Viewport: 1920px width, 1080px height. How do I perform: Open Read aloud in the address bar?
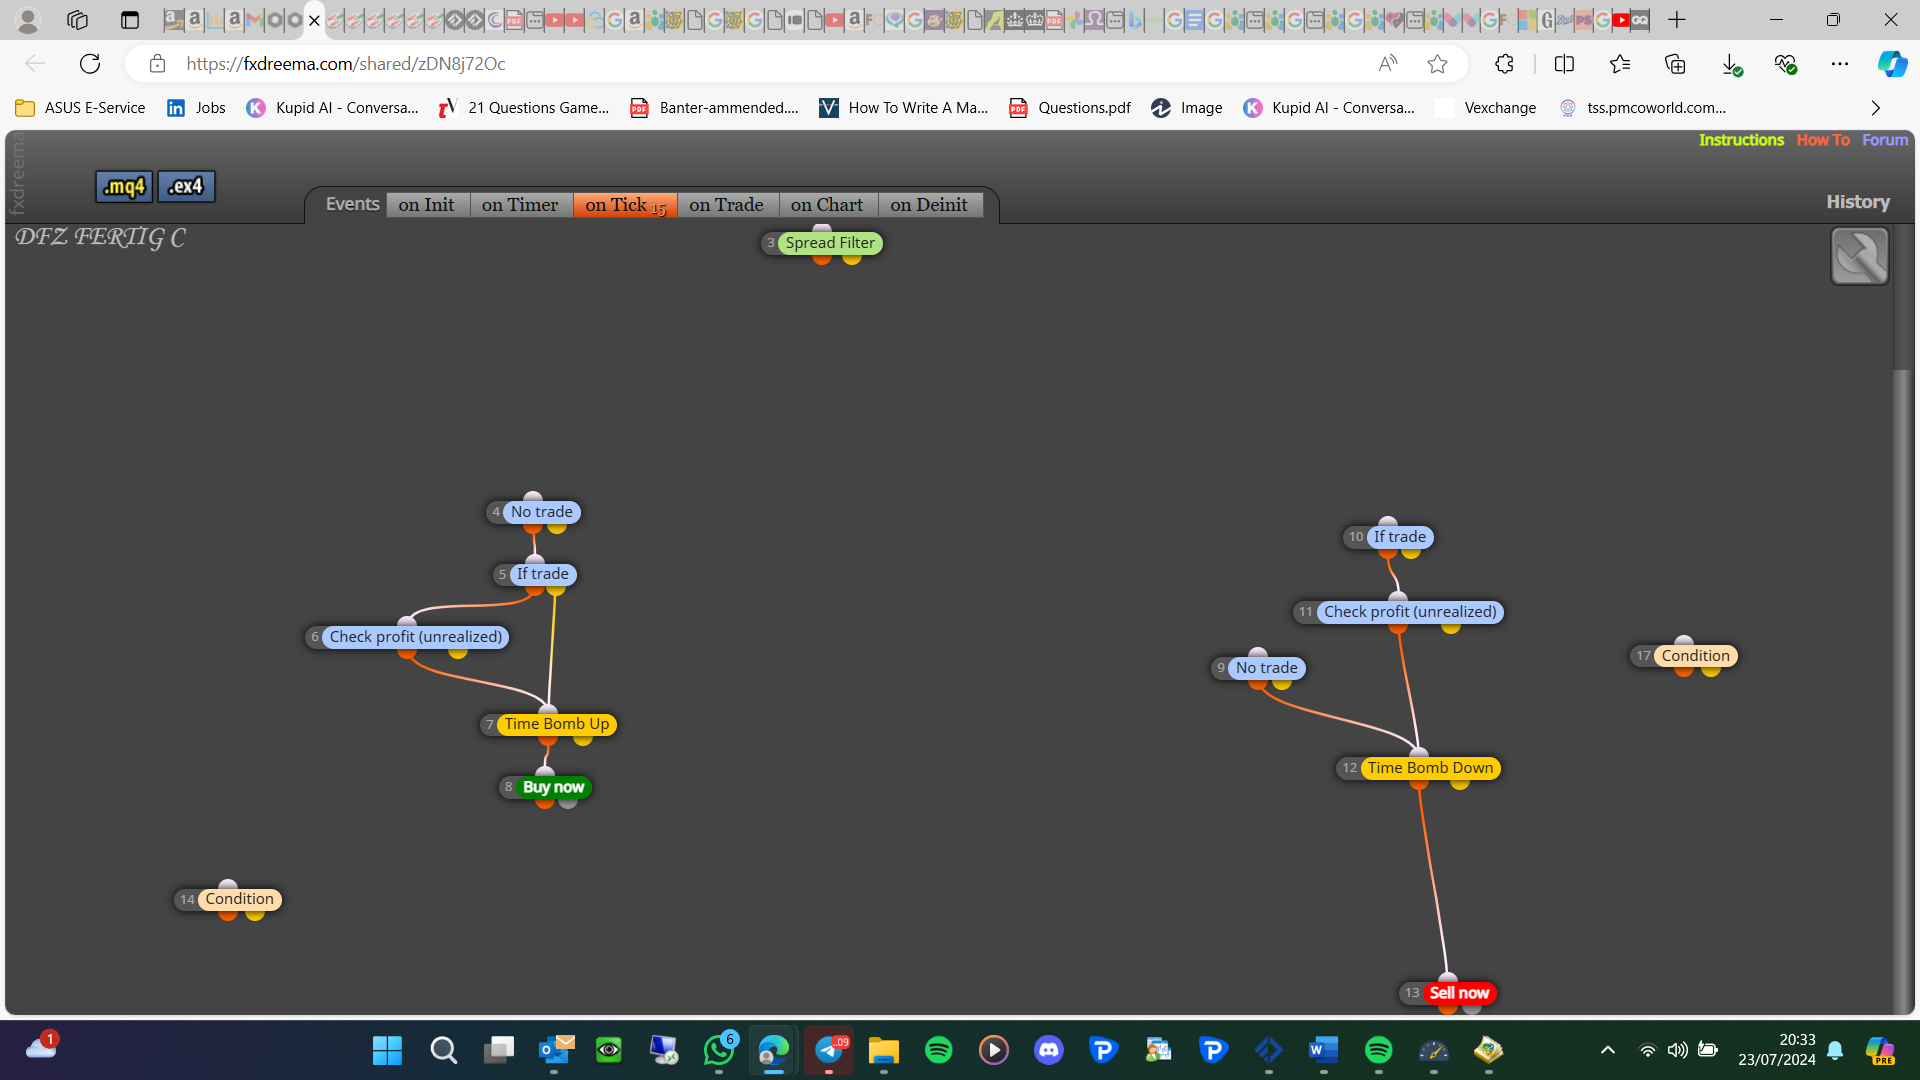1388,64
